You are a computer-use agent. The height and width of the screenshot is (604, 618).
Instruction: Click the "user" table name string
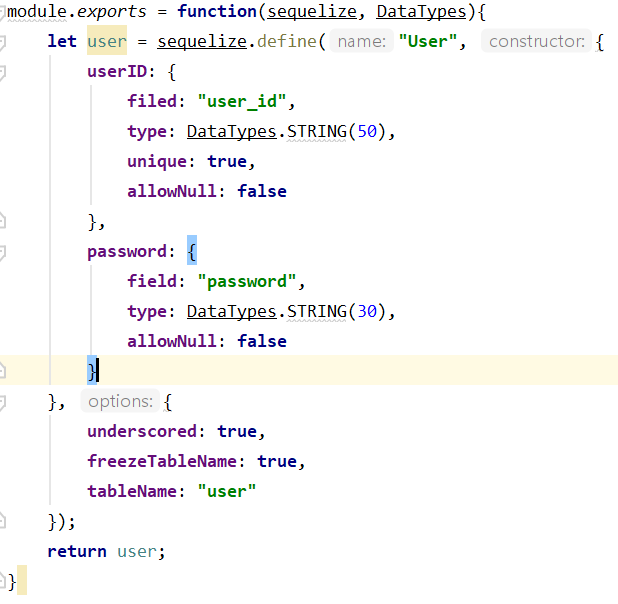pos(227,491)
